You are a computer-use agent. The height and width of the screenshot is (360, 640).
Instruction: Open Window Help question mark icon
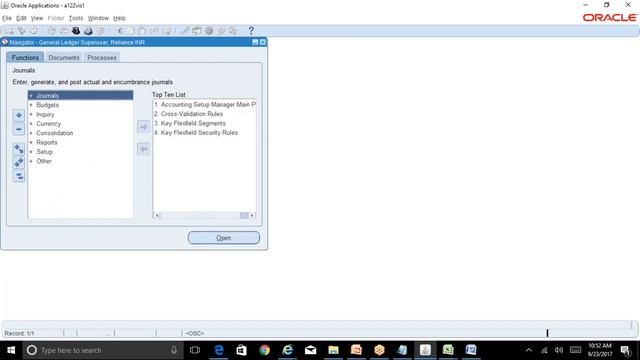[251, 31]
